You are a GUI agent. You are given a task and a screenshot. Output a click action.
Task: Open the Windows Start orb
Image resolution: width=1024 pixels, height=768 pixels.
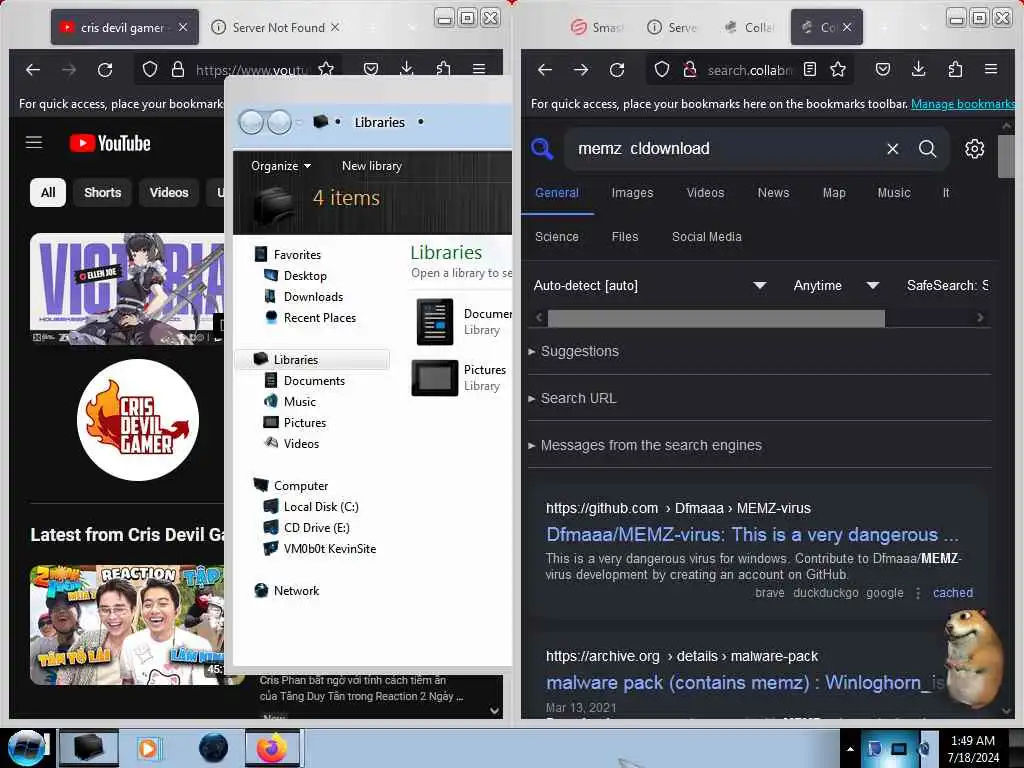(x=26, y=748)
